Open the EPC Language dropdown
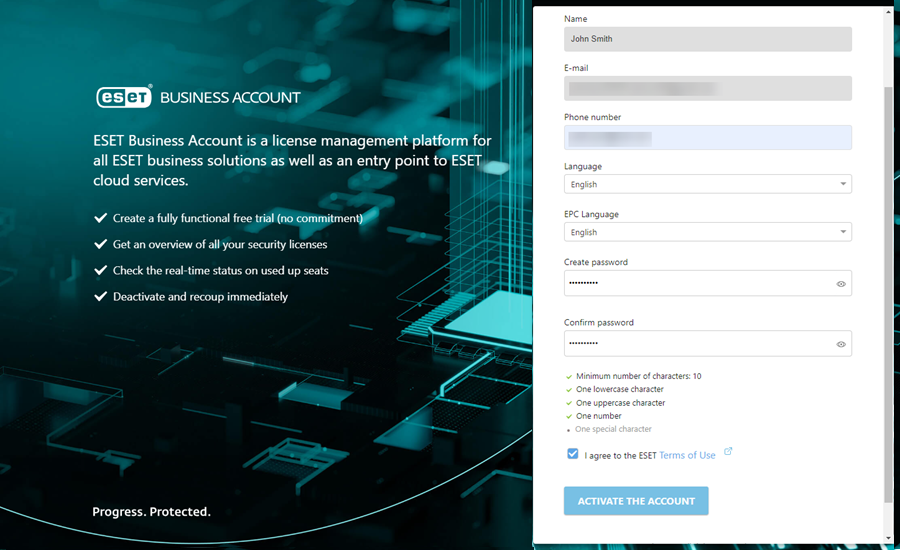The height and width of the screenshot is (550, 900). (x=708, y=232)
